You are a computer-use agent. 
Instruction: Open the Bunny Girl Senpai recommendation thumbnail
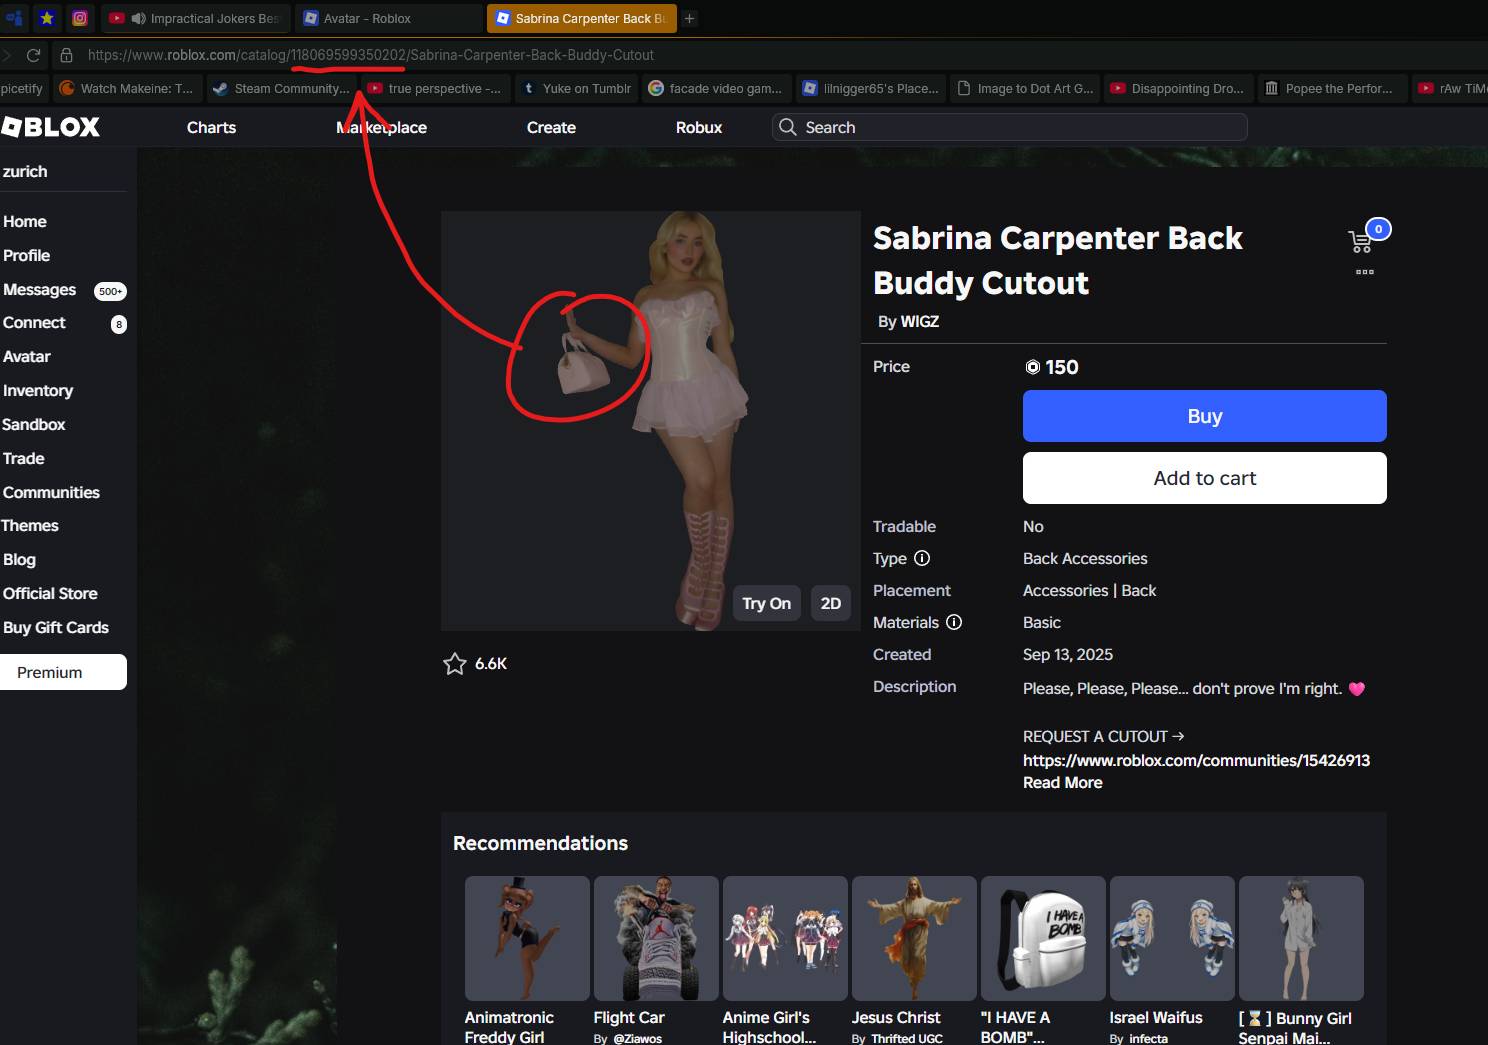point(1301,938)
